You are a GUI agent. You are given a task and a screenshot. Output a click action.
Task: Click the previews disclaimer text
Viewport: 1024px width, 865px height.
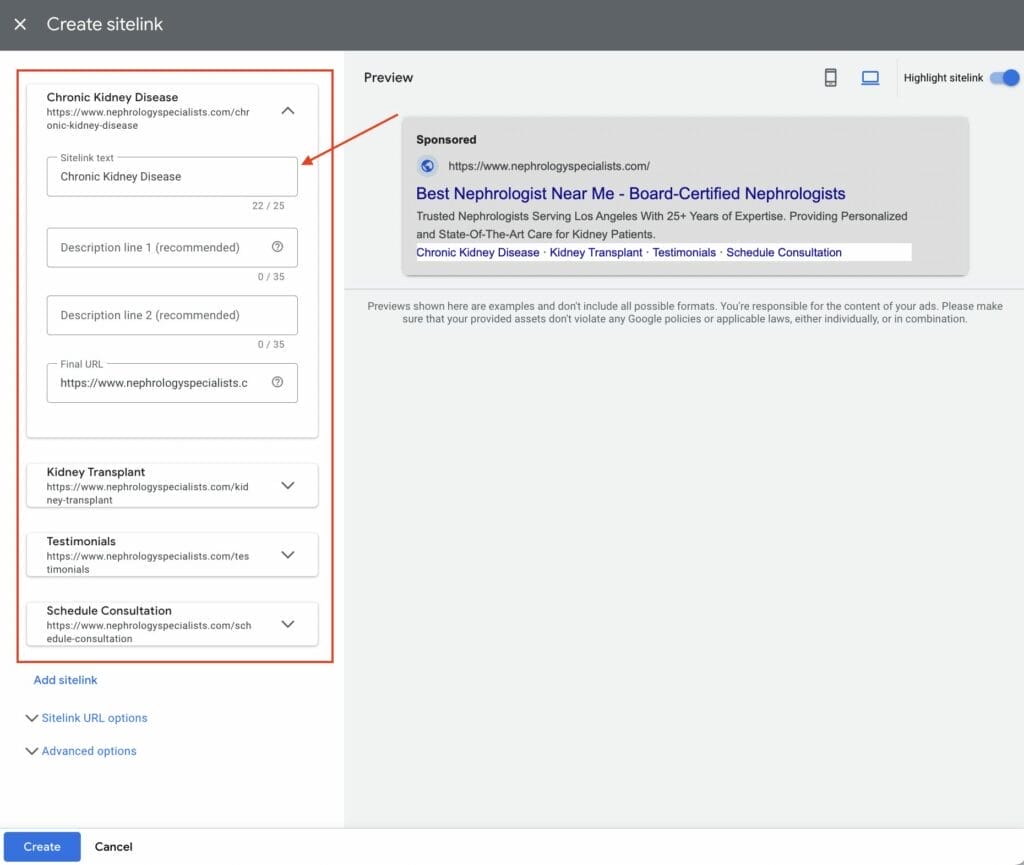684,312
